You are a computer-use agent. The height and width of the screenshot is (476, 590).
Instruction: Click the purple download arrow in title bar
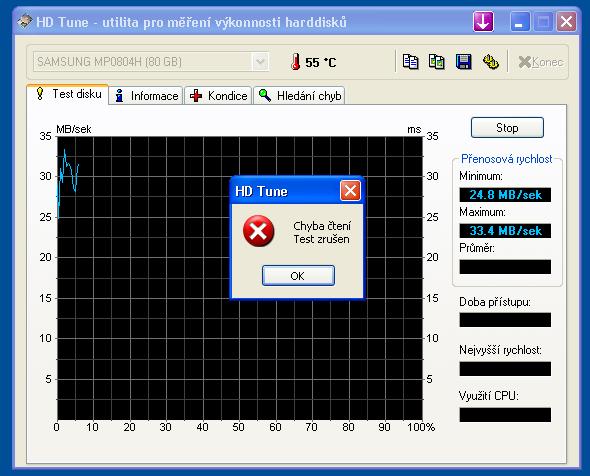pyautogui.click(x=484, y=21)
